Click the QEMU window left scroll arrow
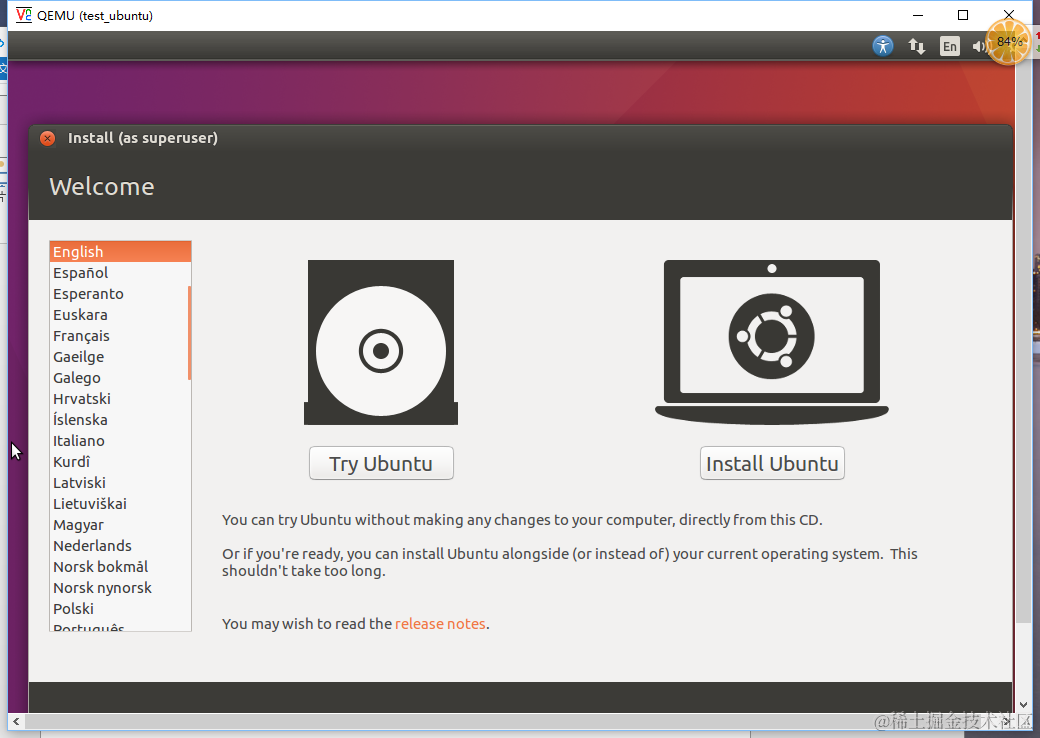This screenshot has height=738, width=1040. [x=16, y=721]
